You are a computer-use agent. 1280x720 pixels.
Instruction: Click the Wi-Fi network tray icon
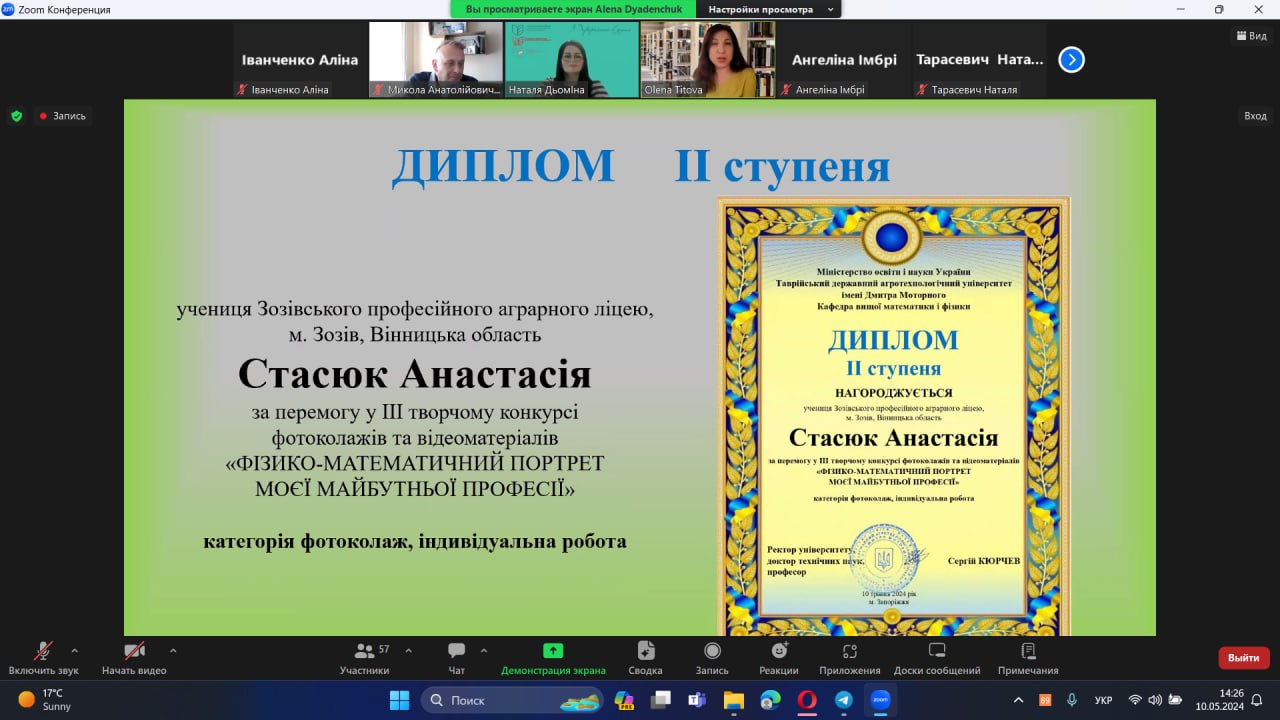pyautogui.click(x=1135, y=700)
